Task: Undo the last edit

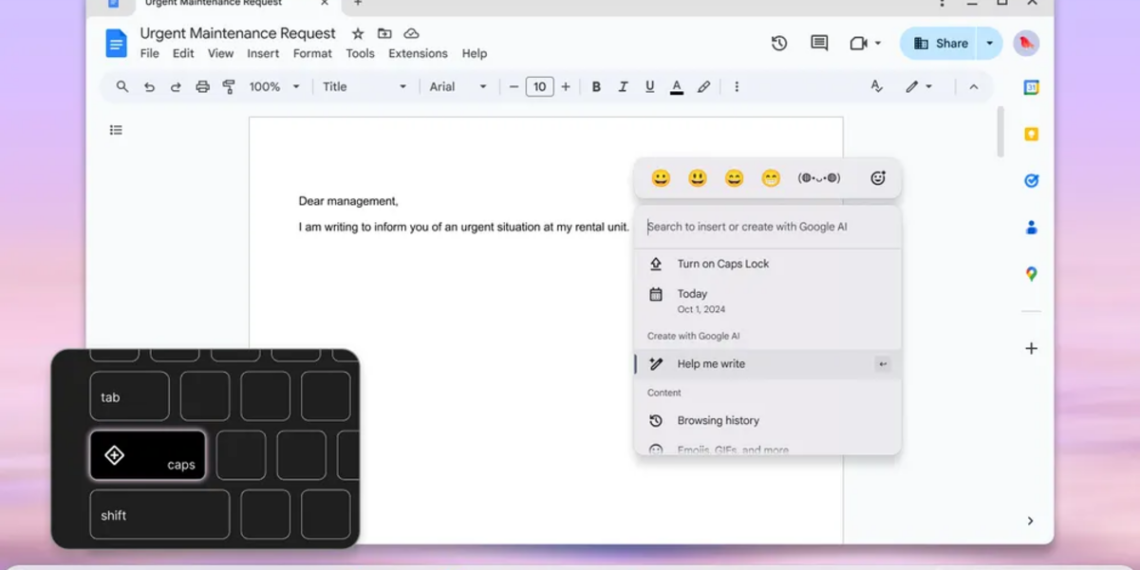Action: tap(149, 87)
